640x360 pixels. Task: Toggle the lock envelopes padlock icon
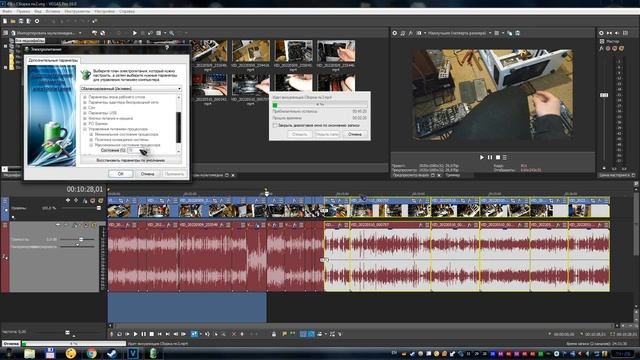[x=274, y=334]
